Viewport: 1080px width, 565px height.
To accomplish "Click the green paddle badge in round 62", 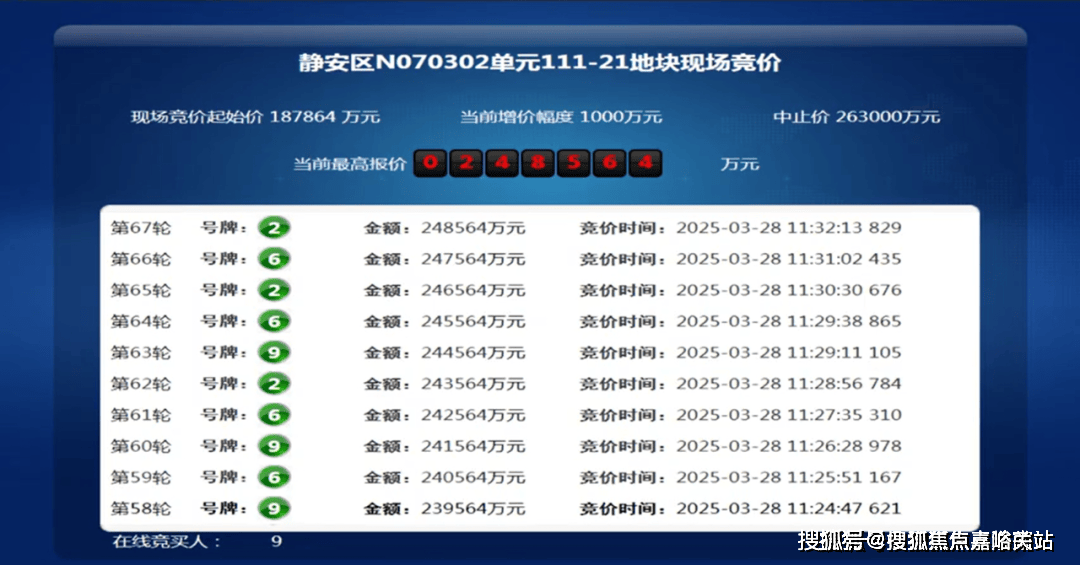I will pos(273,383).
